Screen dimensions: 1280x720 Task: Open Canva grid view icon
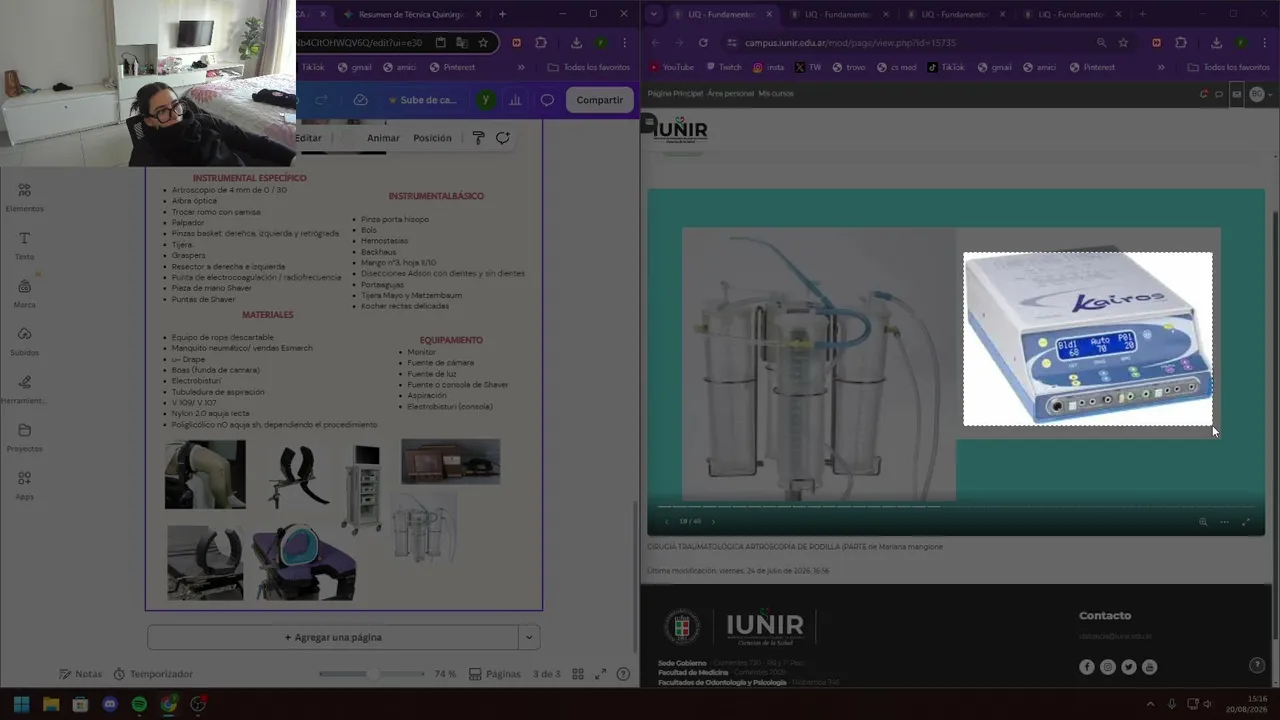coord(578,674)
